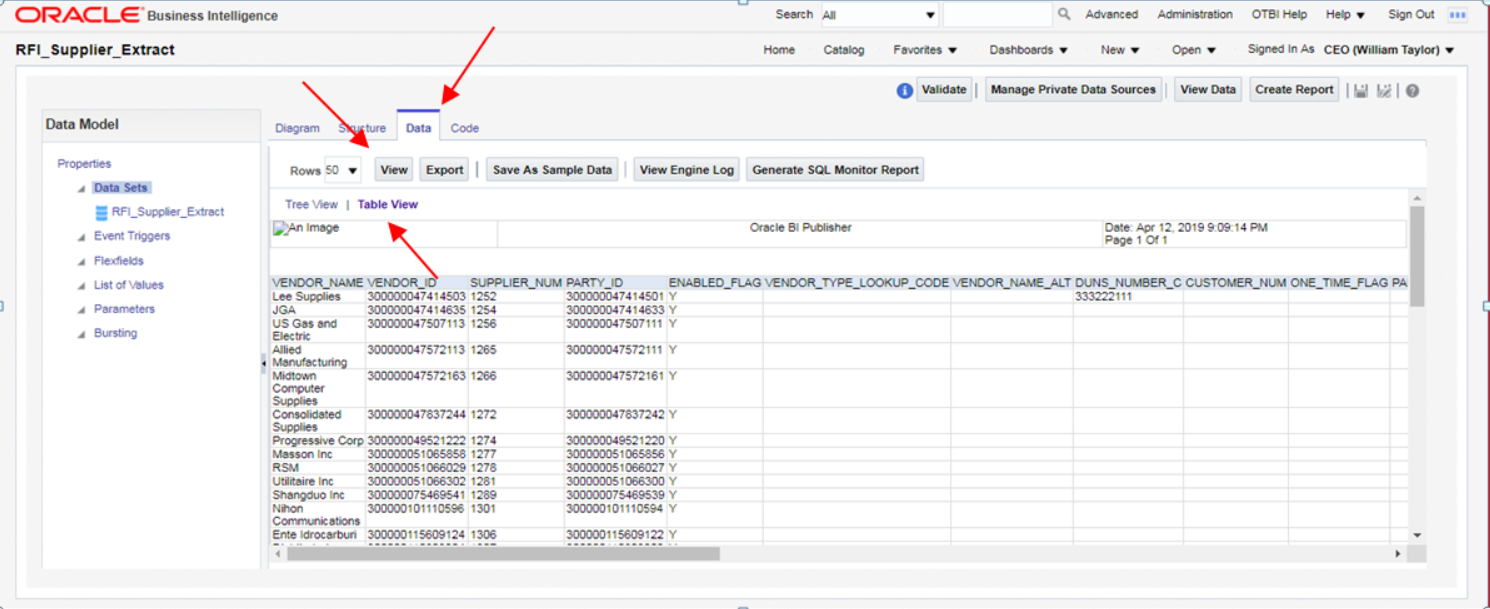Open the signed-in user CEO (William Taylor) menu
The height and width of the screenshot is (609, 1490).
[x=1389, y=50]
